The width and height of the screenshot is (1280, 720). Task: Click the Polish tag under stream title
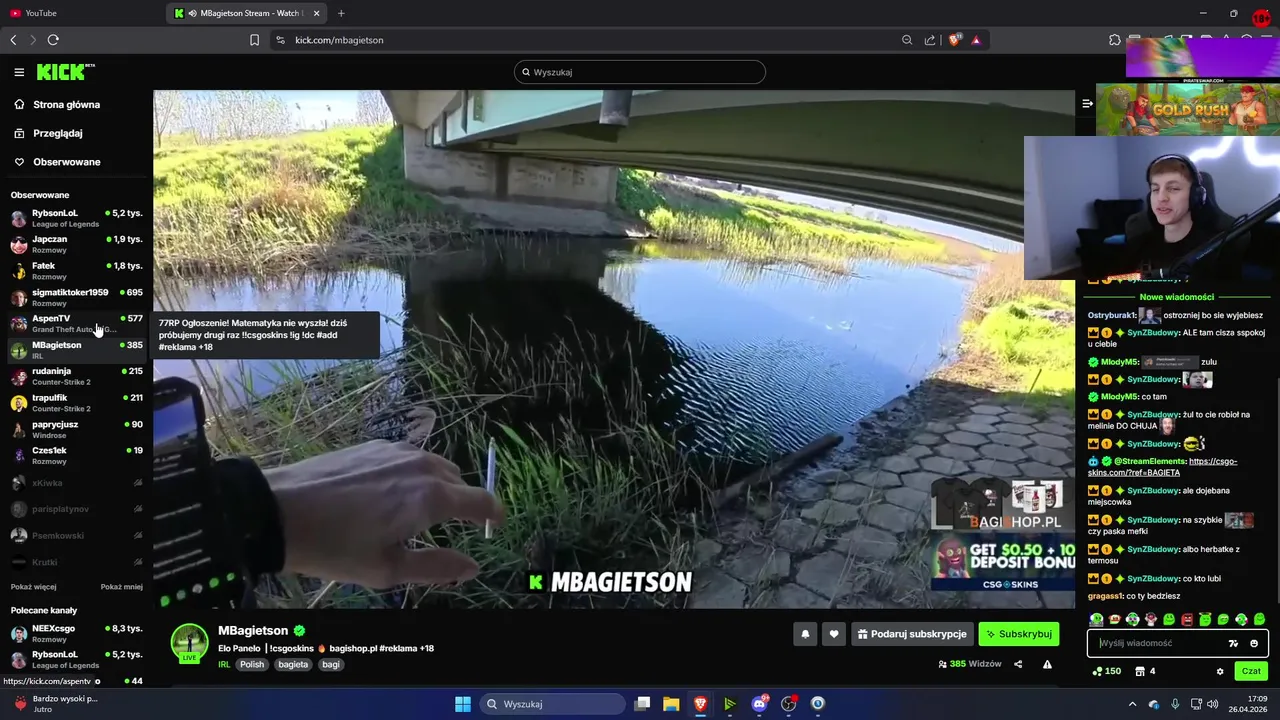252,664
